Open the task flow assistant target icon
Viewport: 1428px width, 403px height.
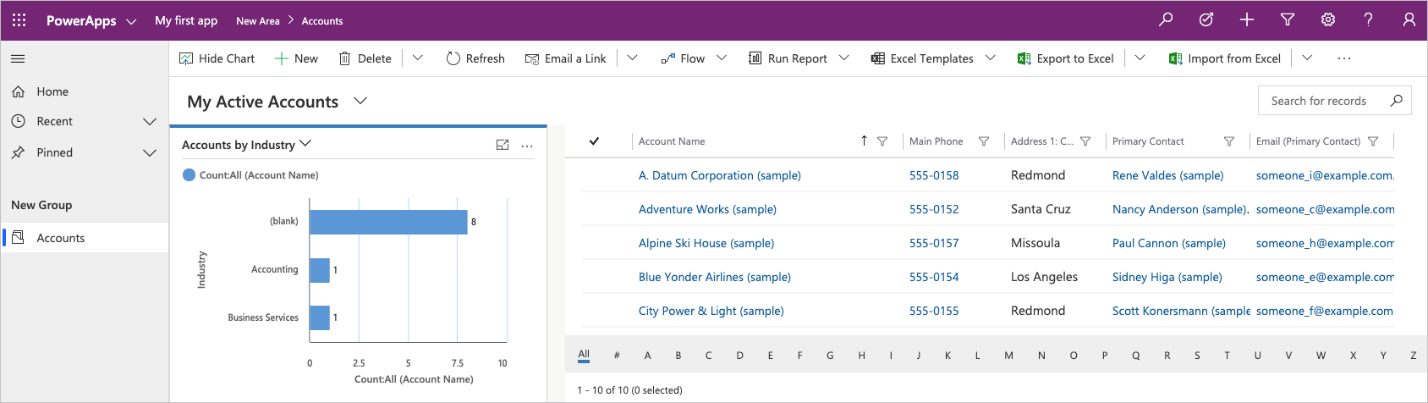1206,20
